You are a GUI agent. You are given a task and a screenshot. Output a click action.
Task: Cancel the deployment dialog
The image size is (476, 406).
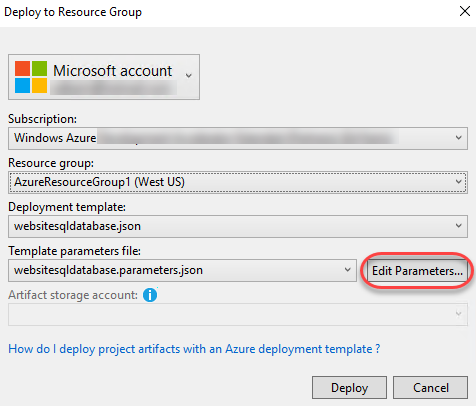(431, 388)
